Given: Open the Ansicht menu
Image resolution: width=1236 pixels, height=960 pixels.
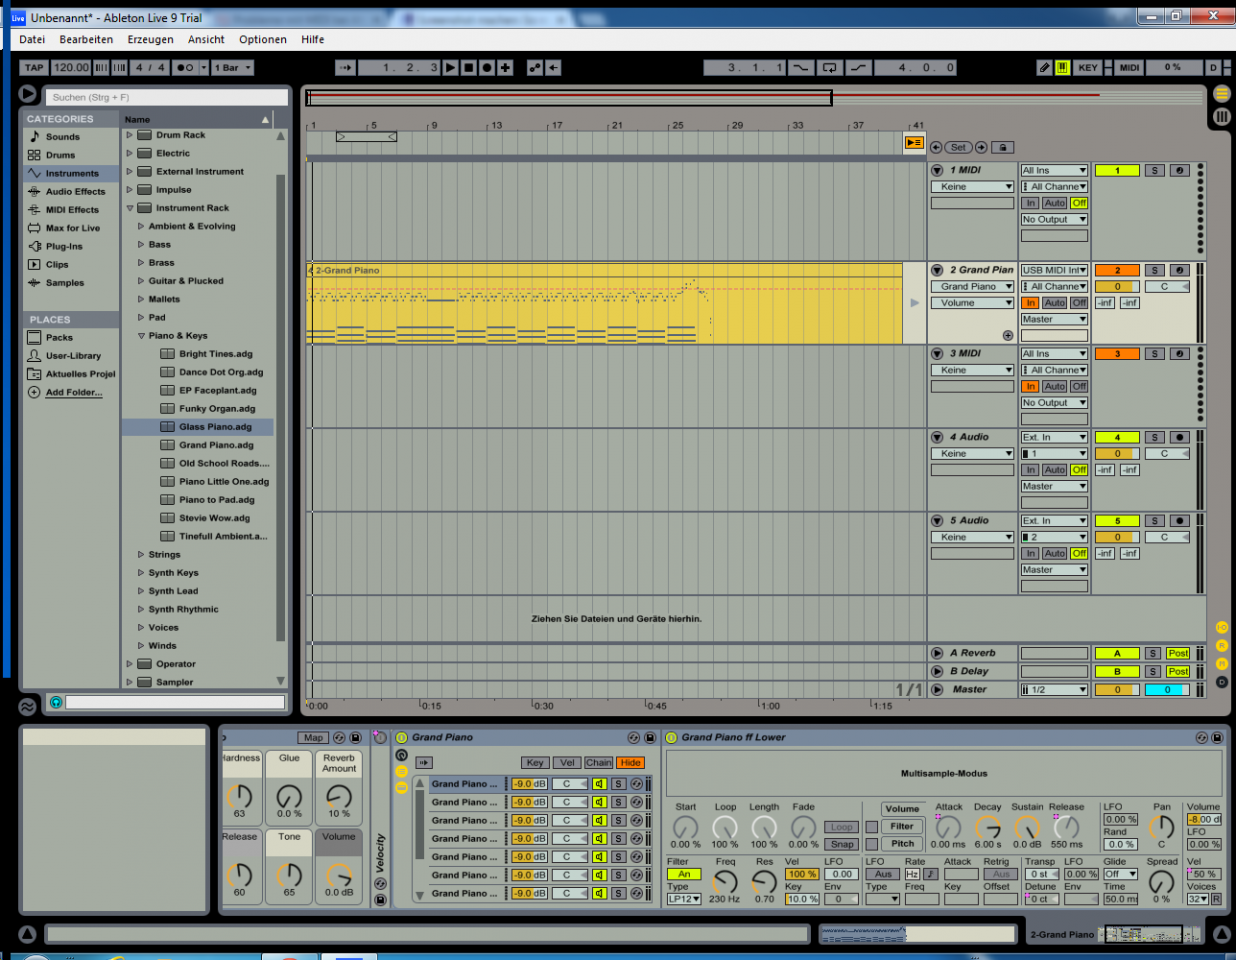Looking at the screenshot, I should 206,40.
